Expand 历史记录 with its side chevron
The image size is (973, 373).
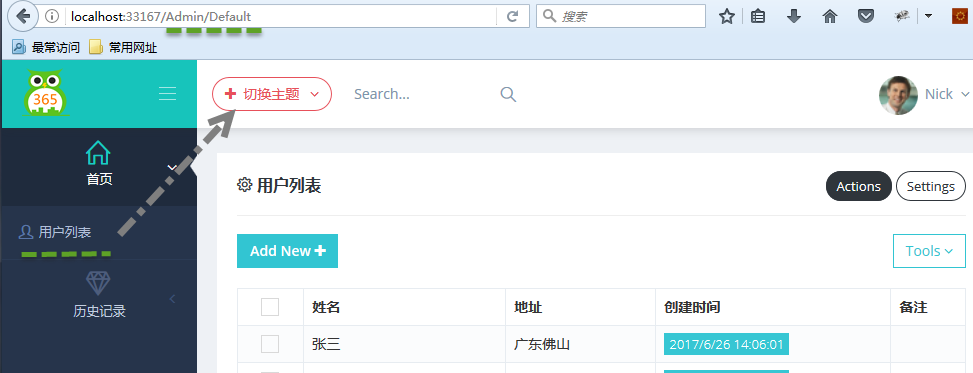tap(173, 299)
